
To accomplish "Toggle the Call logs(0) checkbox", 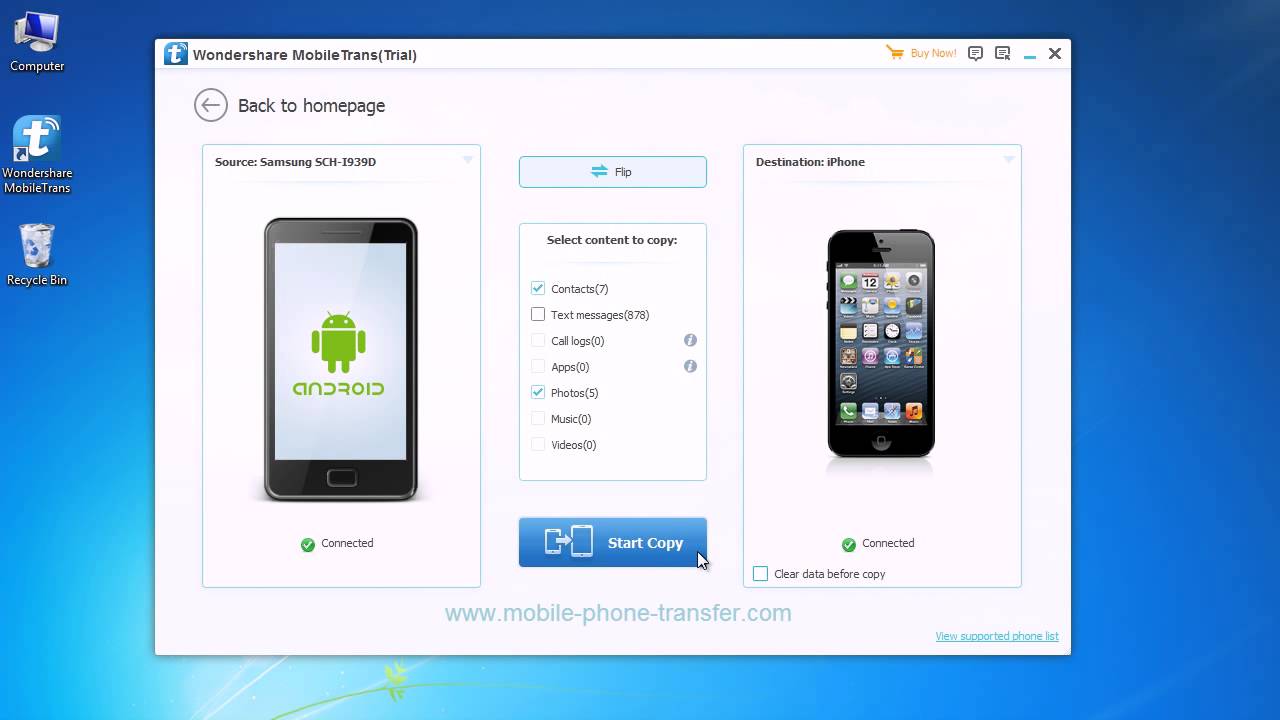I will pos(538,340).
